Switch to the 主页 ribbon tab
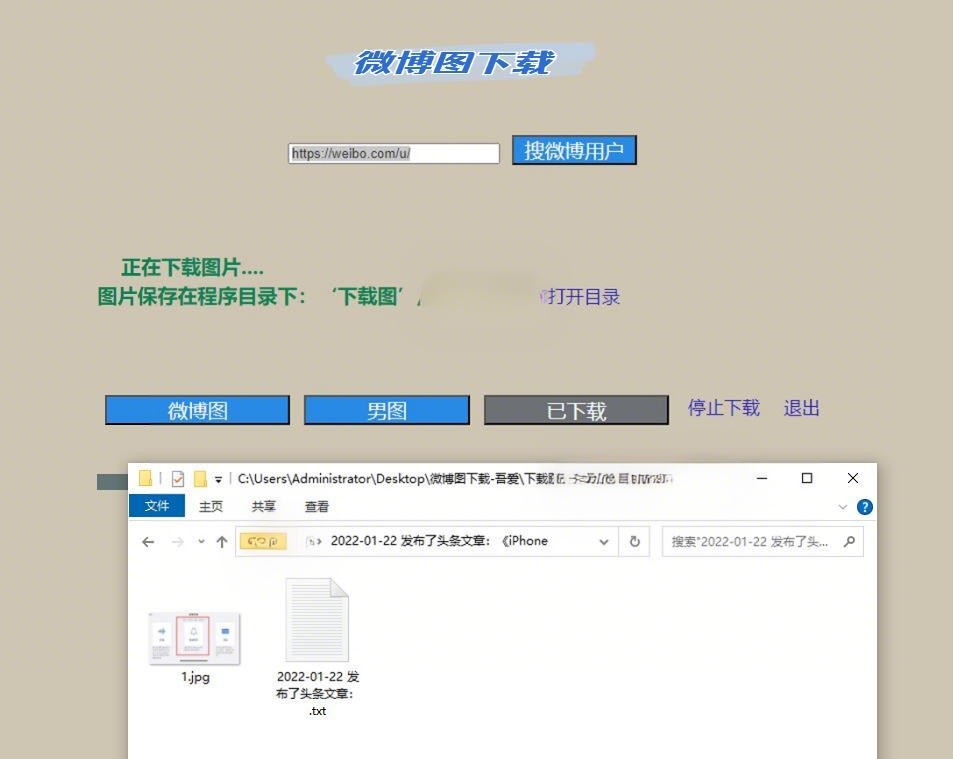Screen dimensions: 953x759 point(211,507)
